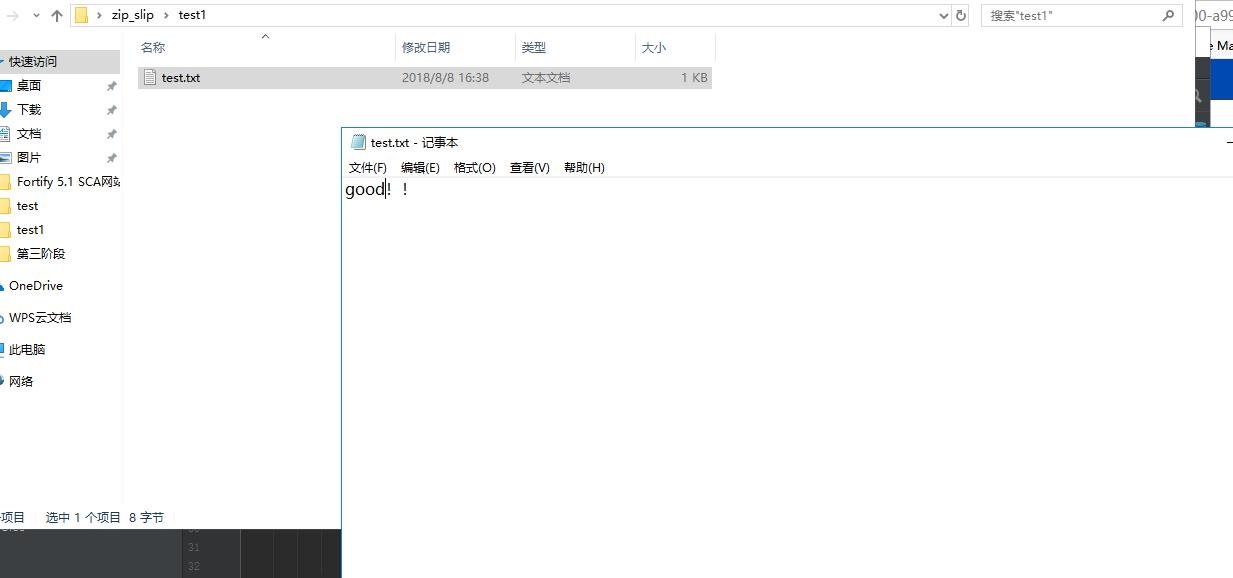
Task: Open Notepad 文件(F) menu
Action: tap(367, 168)
